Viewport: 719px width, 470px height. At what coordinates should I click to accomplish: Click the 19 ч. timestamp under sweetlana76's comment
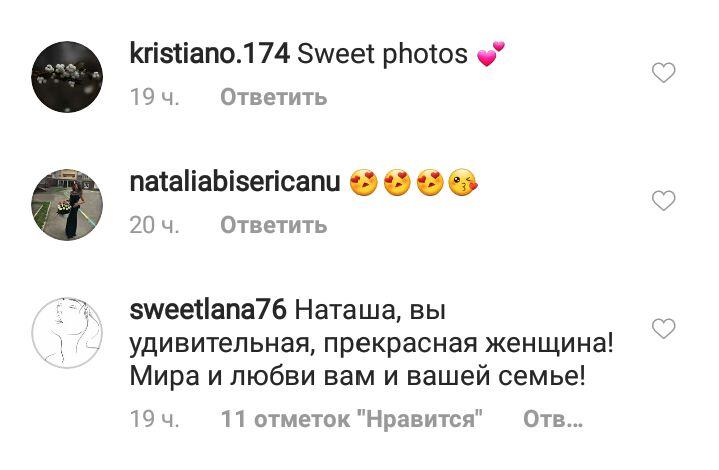(155, 419)
